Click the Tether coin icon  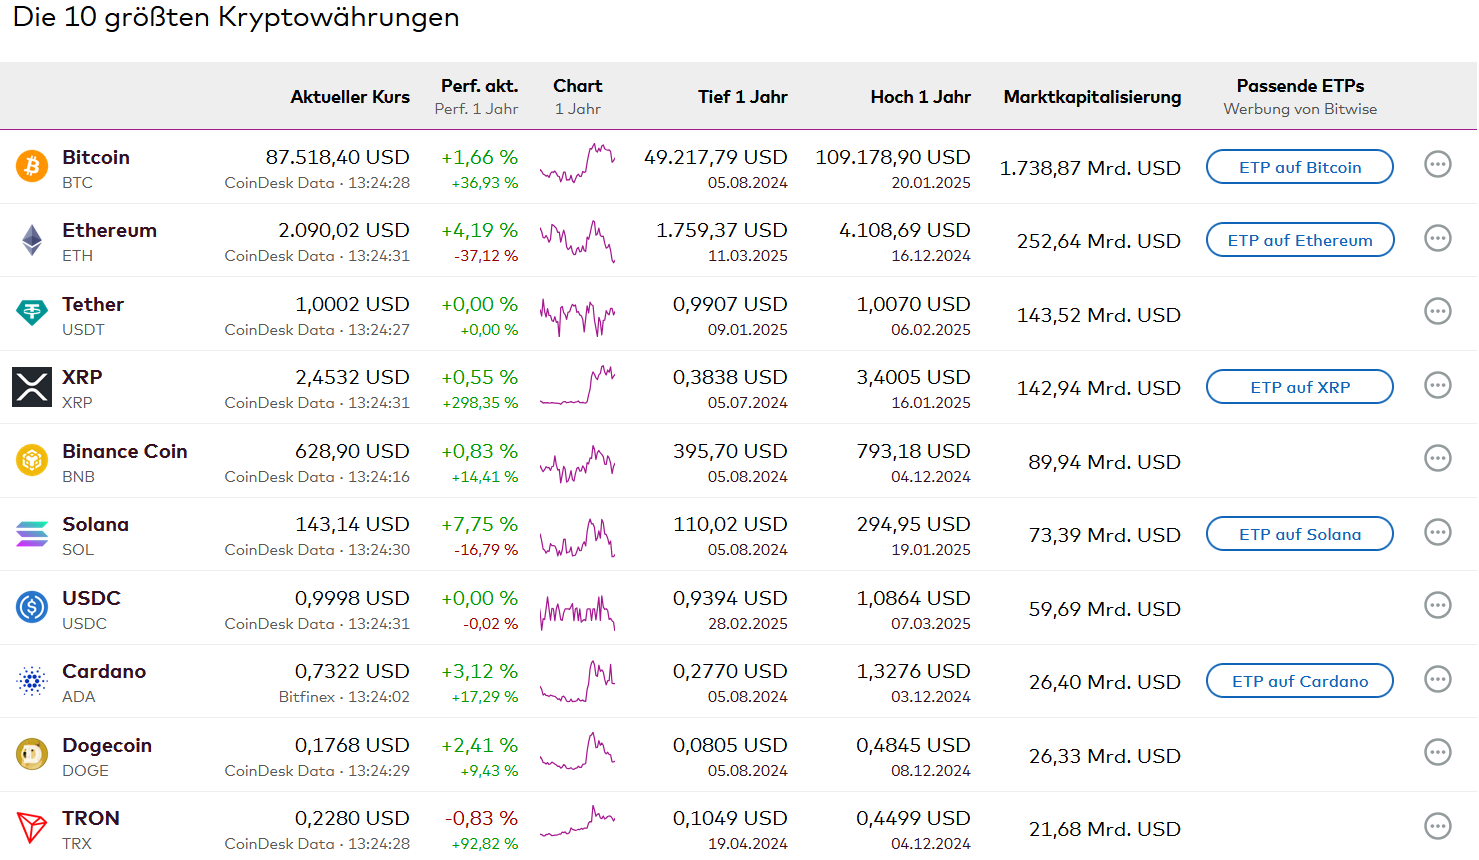pos(32,314)
